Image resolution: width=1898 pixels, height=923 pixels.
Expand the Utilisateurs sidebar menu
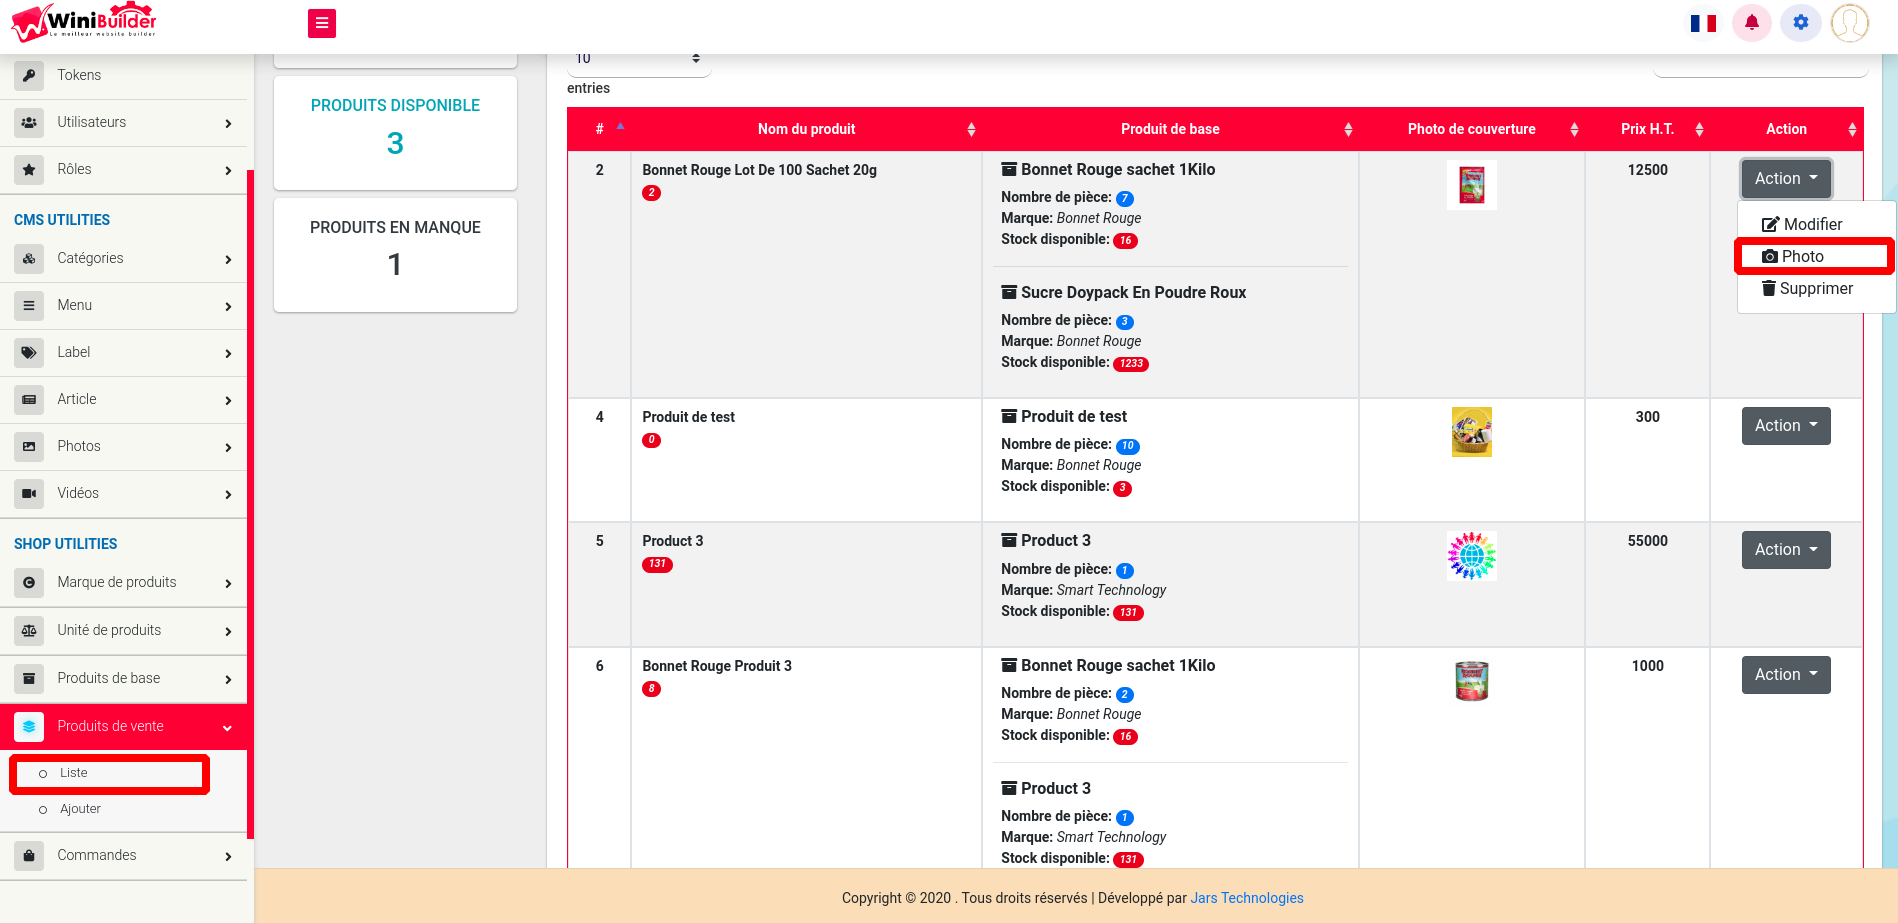point(124,122)
